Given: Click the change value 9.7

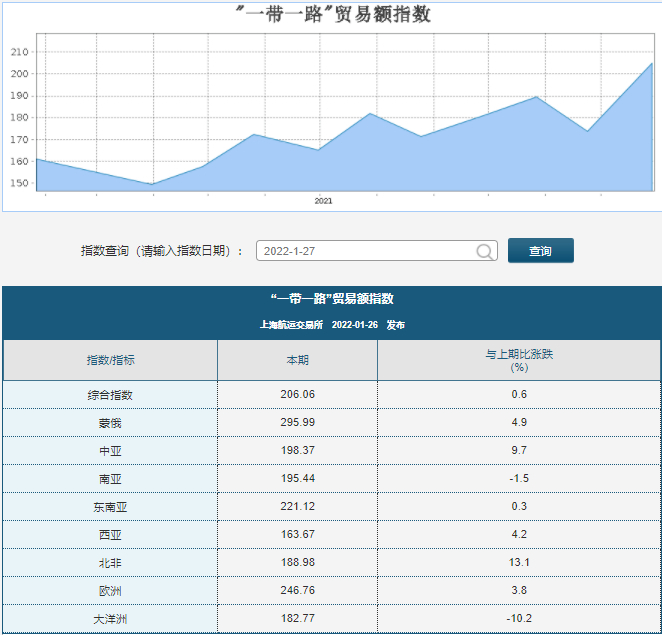Looking at the screenshot, I should pyautogui.click(x=519, y=450).
